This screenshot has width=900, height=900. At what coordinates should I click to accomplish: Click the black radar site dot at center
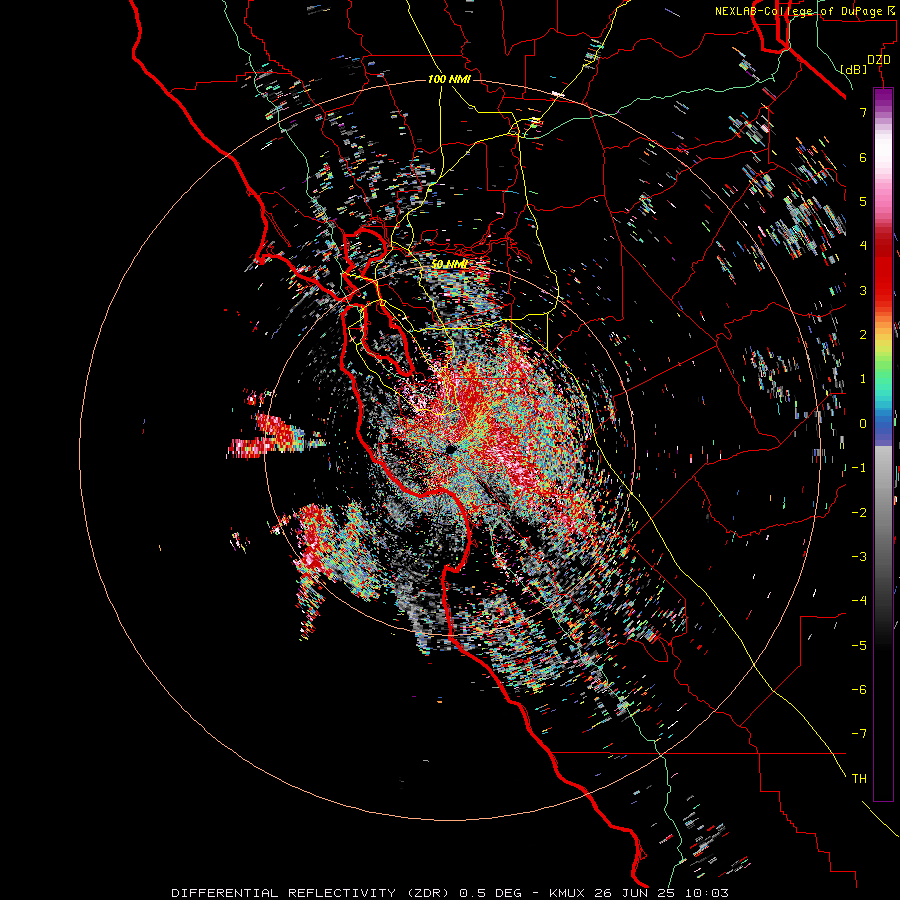pos(451,449)
